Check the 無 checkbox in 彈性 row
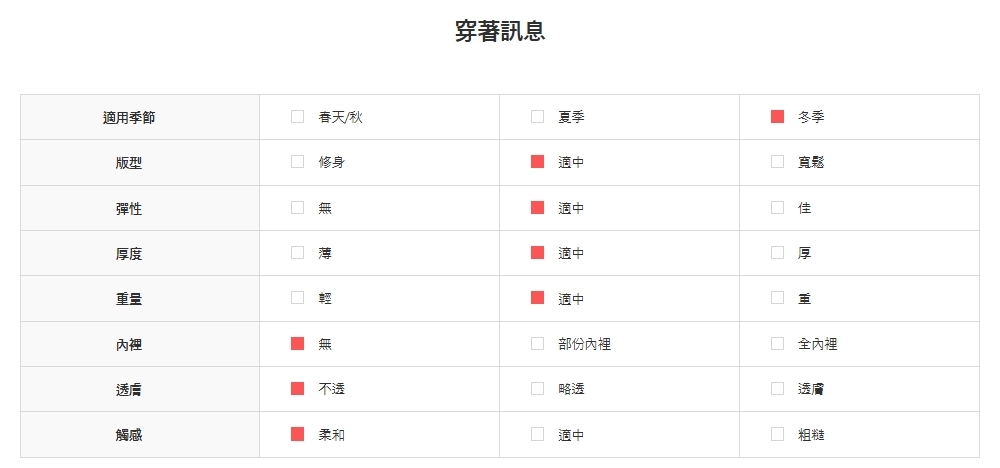 coord(297,208)
